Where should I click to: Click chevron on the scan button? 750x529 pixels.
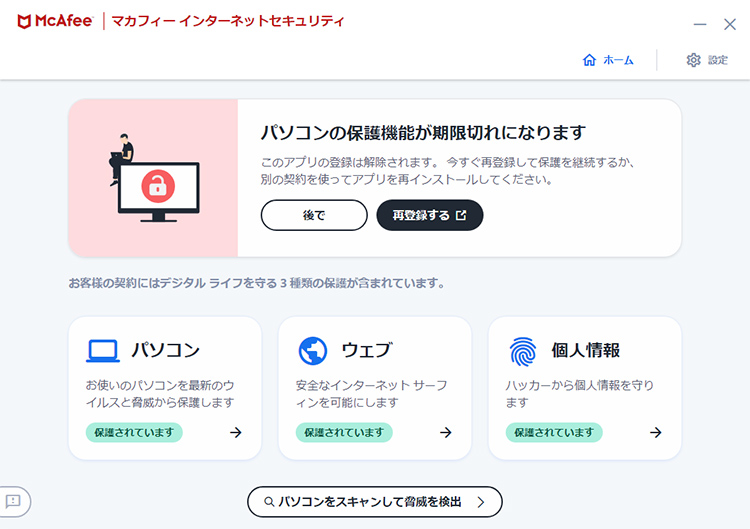[481, 502]
